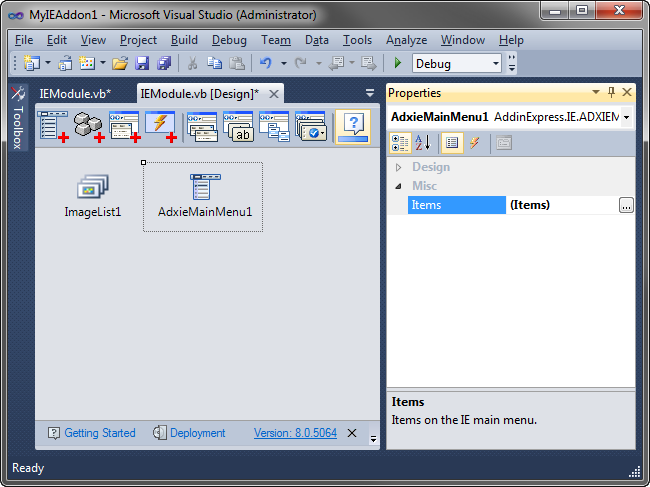Open the Getting Started link

click(x=99, y=433)
